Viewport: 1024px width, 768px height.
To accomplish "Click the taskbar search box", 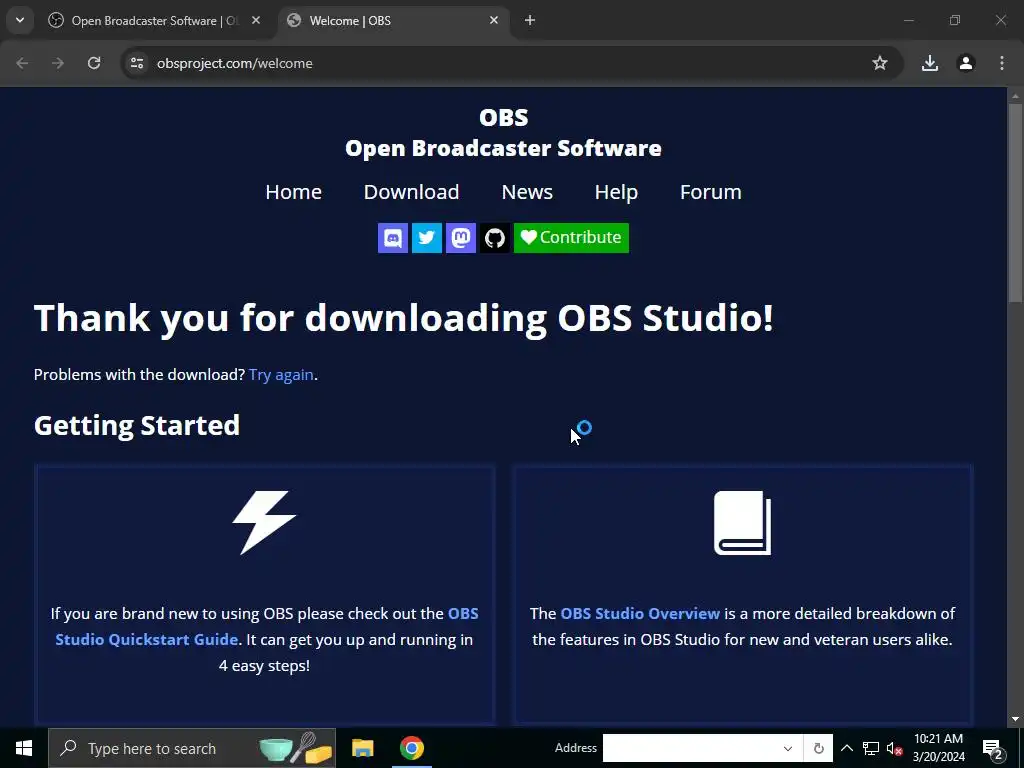I will coord(192,748).
